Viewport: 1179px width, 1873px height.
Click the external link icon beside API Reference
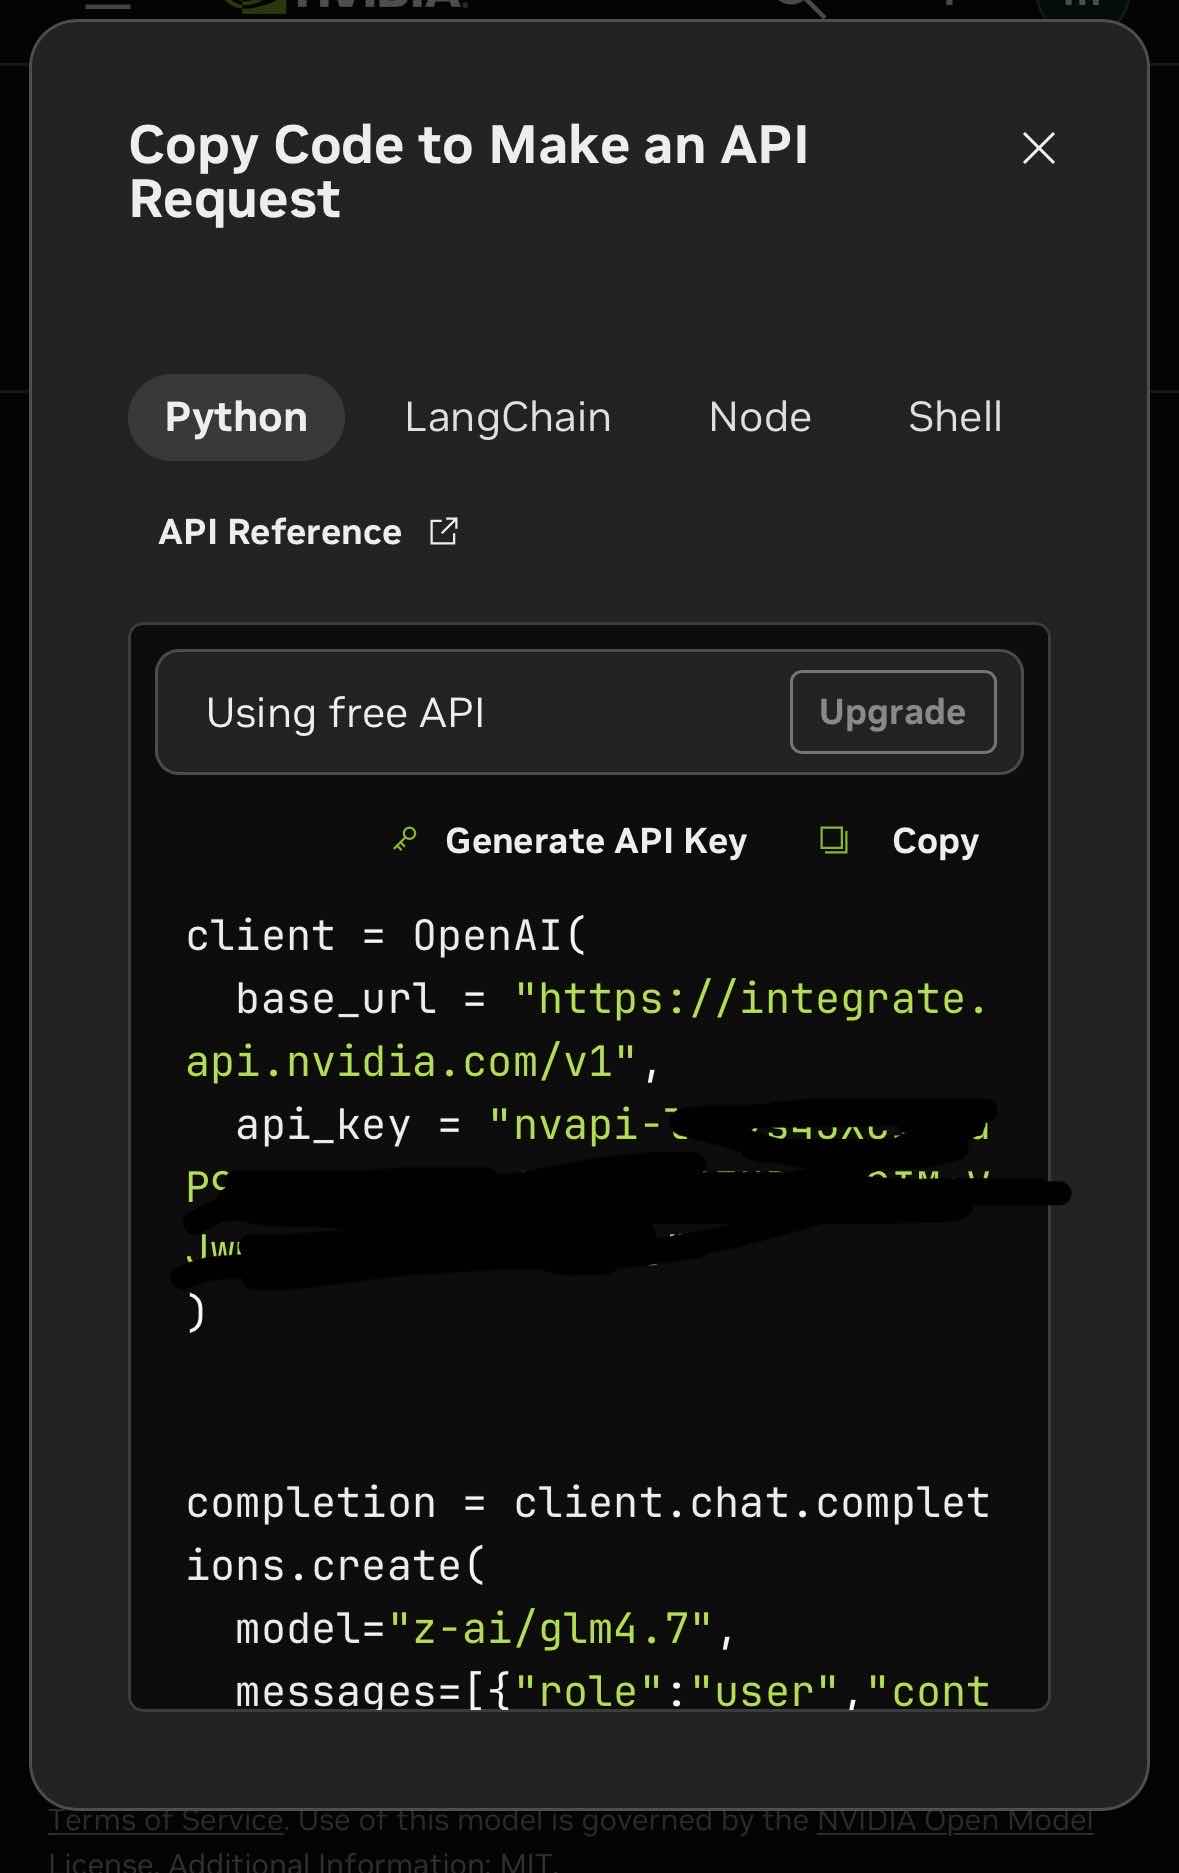click(x=444, y=531)
